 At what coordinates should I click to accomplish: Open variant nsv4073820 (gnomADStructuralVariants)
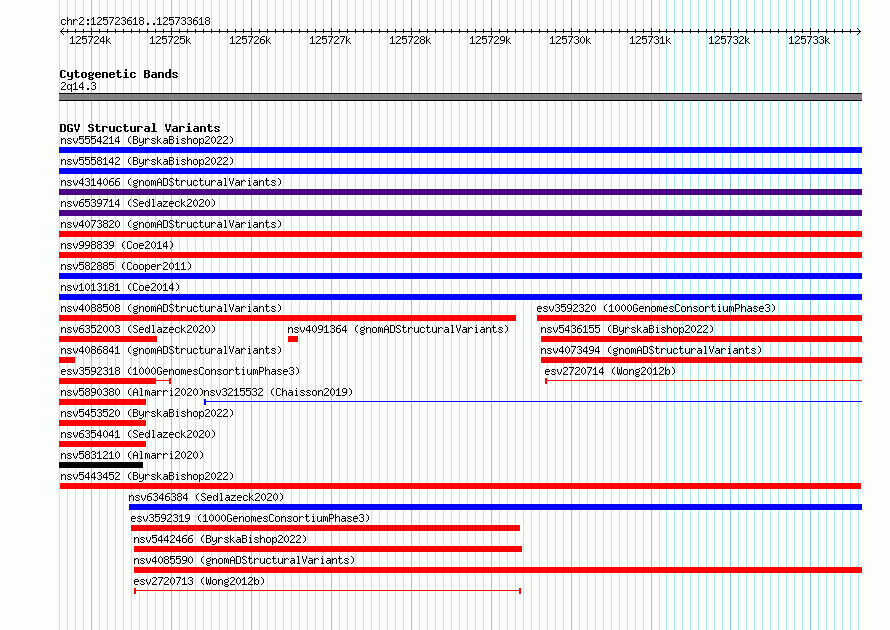tap(171, 224)
